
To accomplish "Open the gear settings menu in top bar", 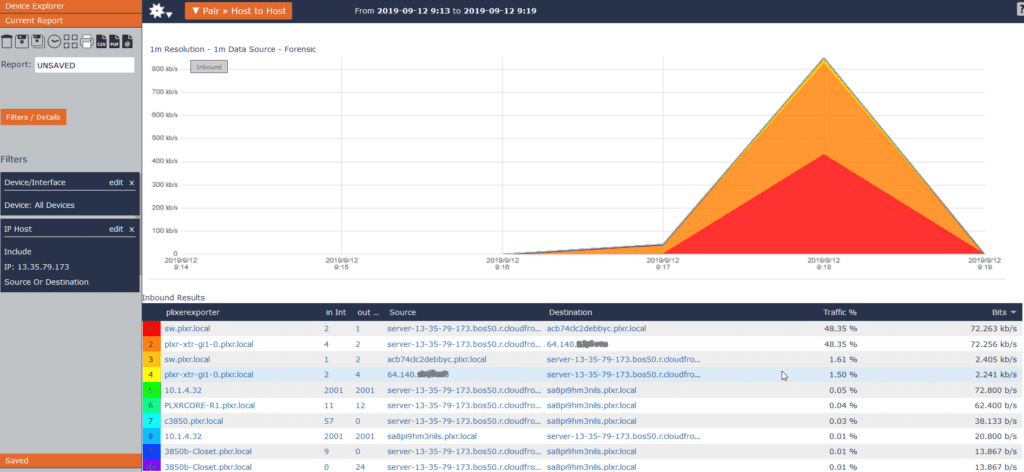I will pyautogui.click(x=160, y=11).
